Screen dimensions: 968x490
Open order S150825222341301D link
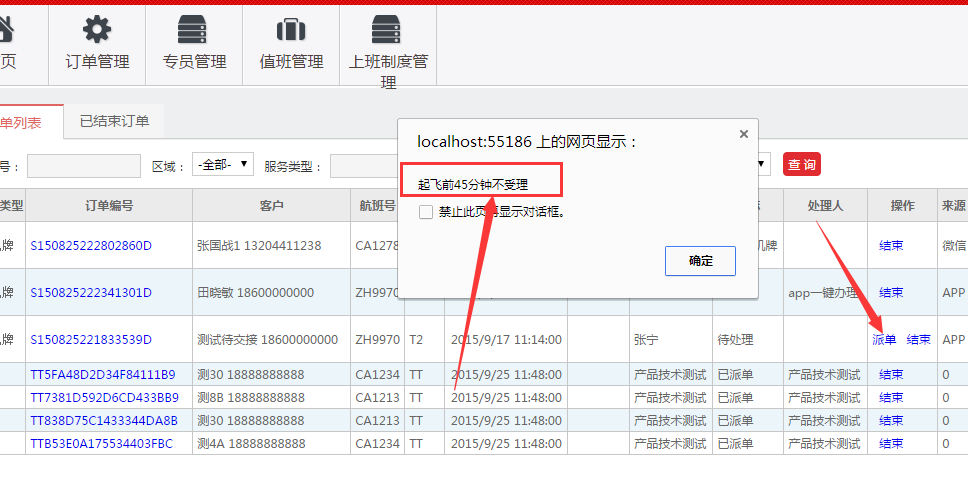(91, 293)
